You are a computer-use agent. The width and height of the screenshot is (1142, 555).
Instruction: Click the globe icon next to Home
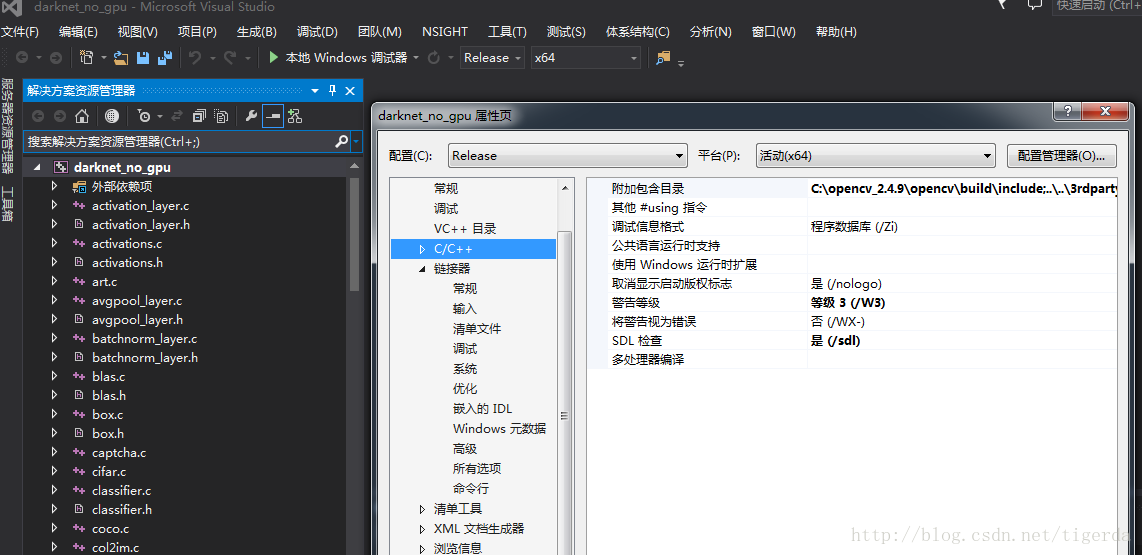pos(111,116)
